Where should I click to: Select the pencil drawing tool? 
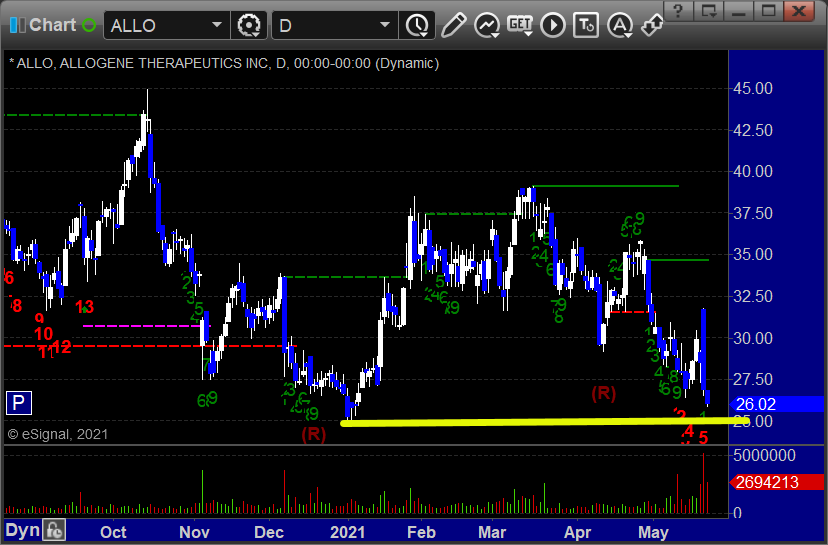tap(453, 25)
